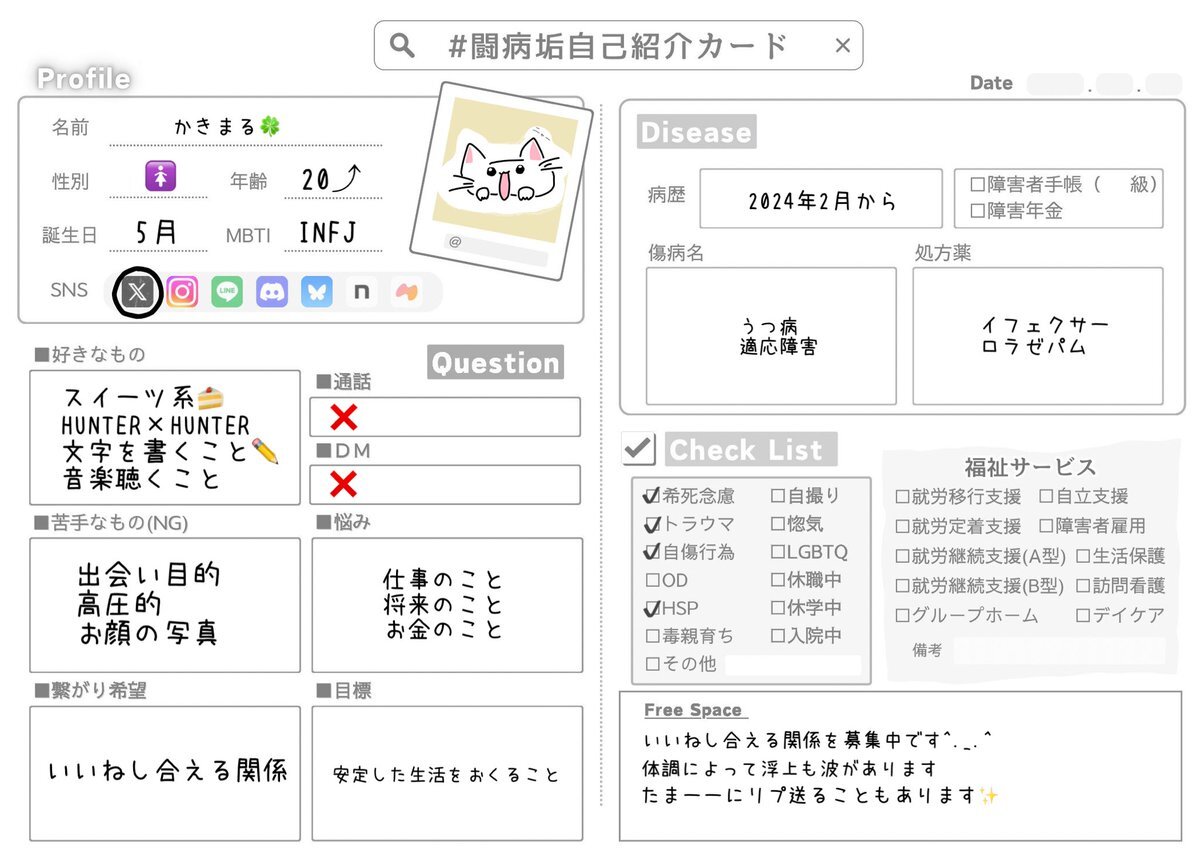Click the 目標 box 安定した生活をおくること
1200x857 pixels.
447,773
